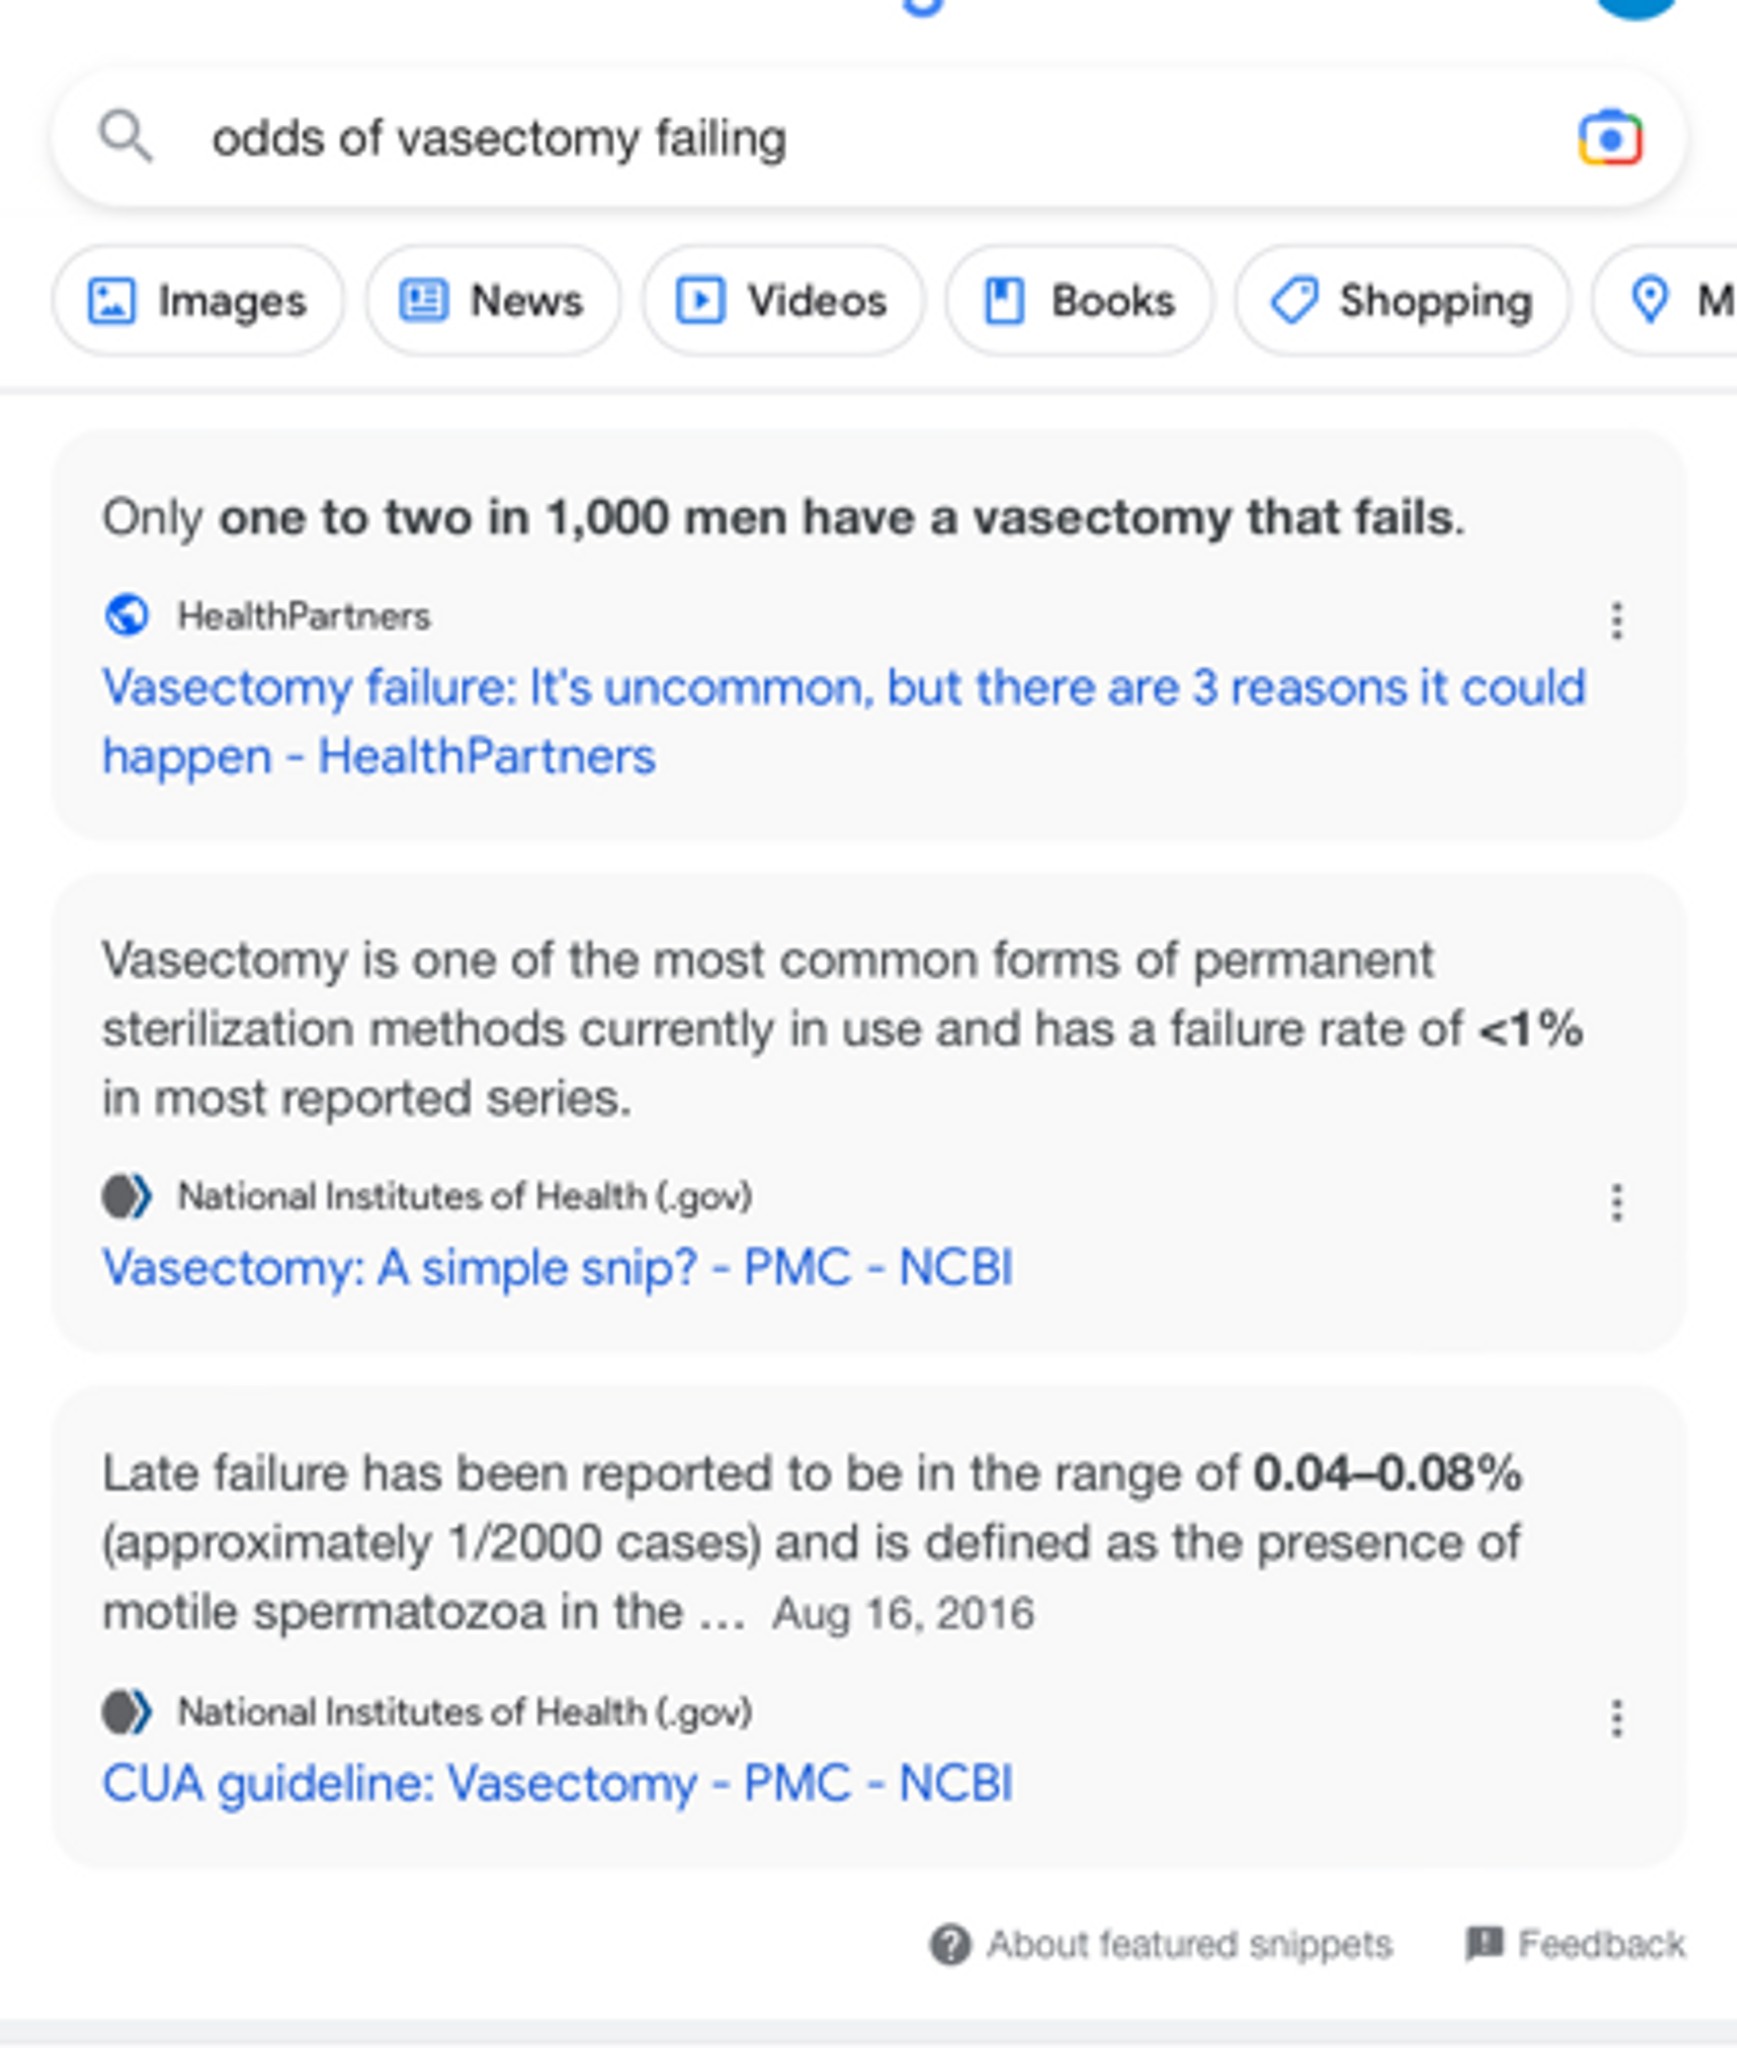Image resolution: width=1737 pixels, height=2048 pixels.
Task: Filter results by Videos
Action: click(783, 301)
